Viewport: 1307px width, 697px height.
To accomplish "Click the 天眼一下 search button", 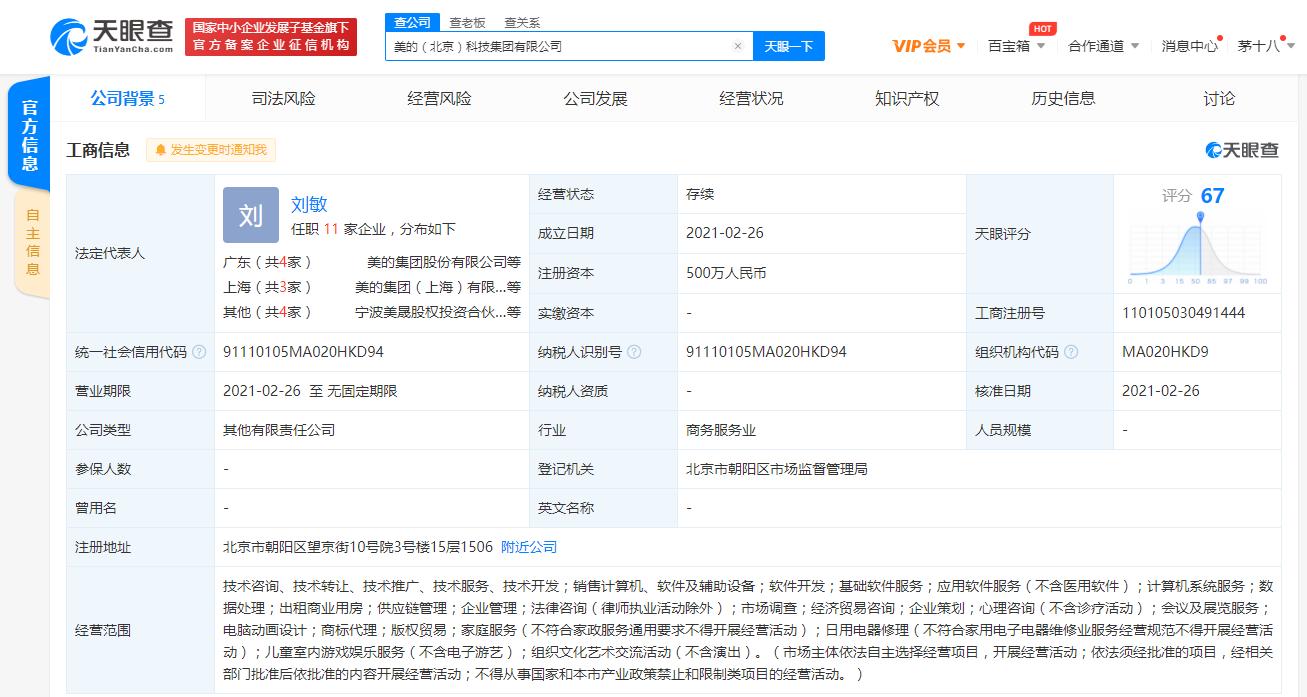I will [789, 46].
